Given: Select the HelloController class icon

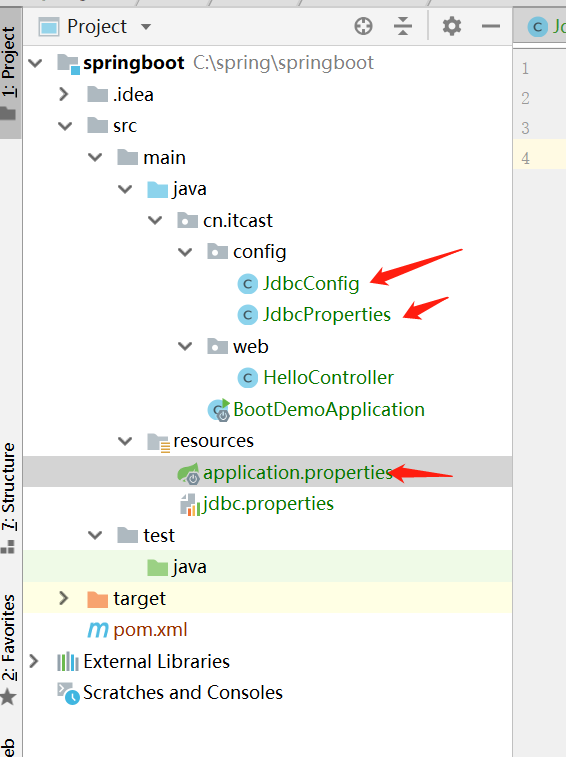Looking at the screenshot, I should [x=248, y=378].
